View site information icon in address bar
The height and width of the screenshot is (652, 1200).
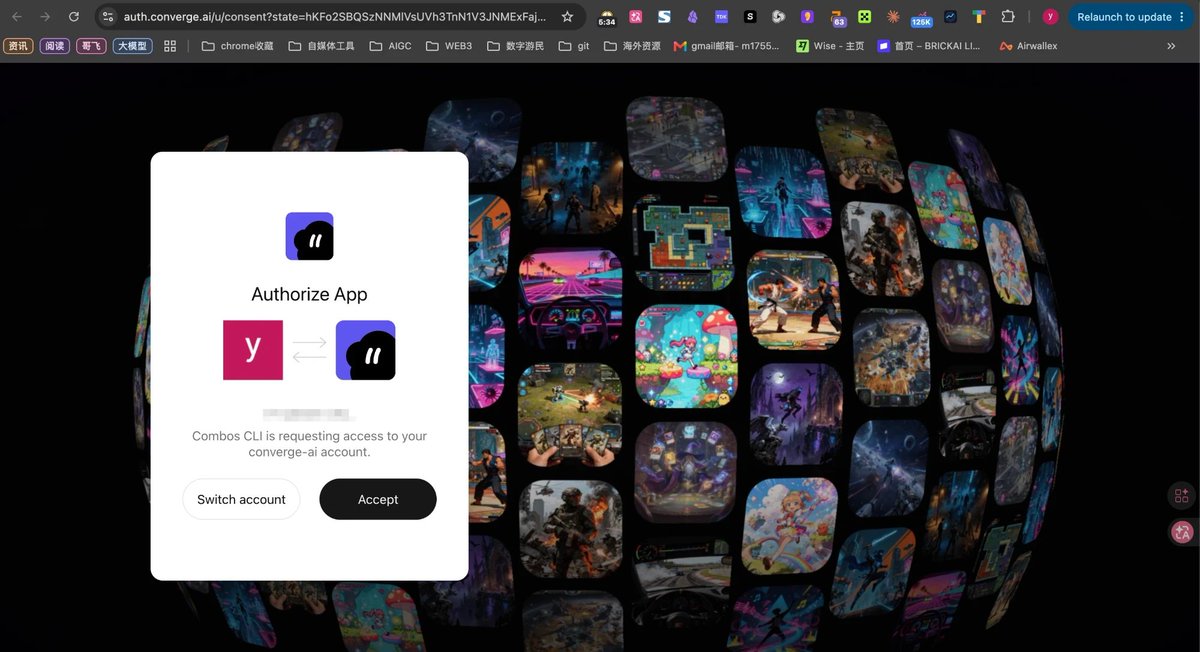click(109, 17)
